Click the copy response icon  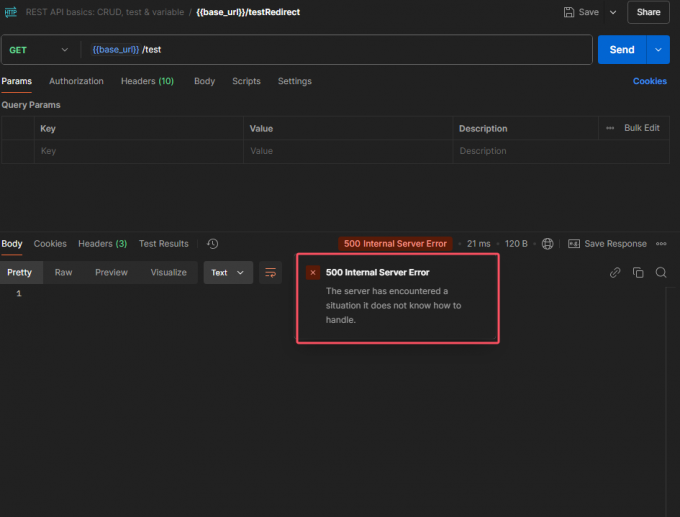[x=638, y=272]
